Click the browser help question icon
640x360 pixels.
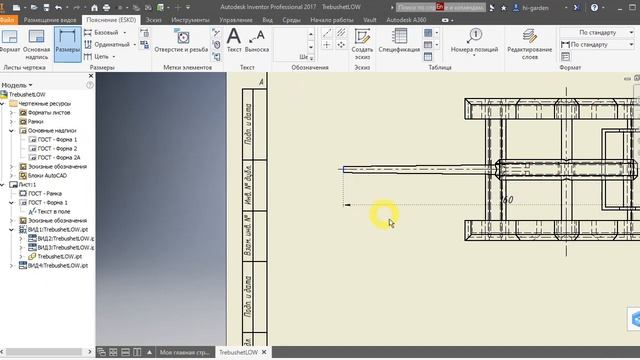pos(89,85)
